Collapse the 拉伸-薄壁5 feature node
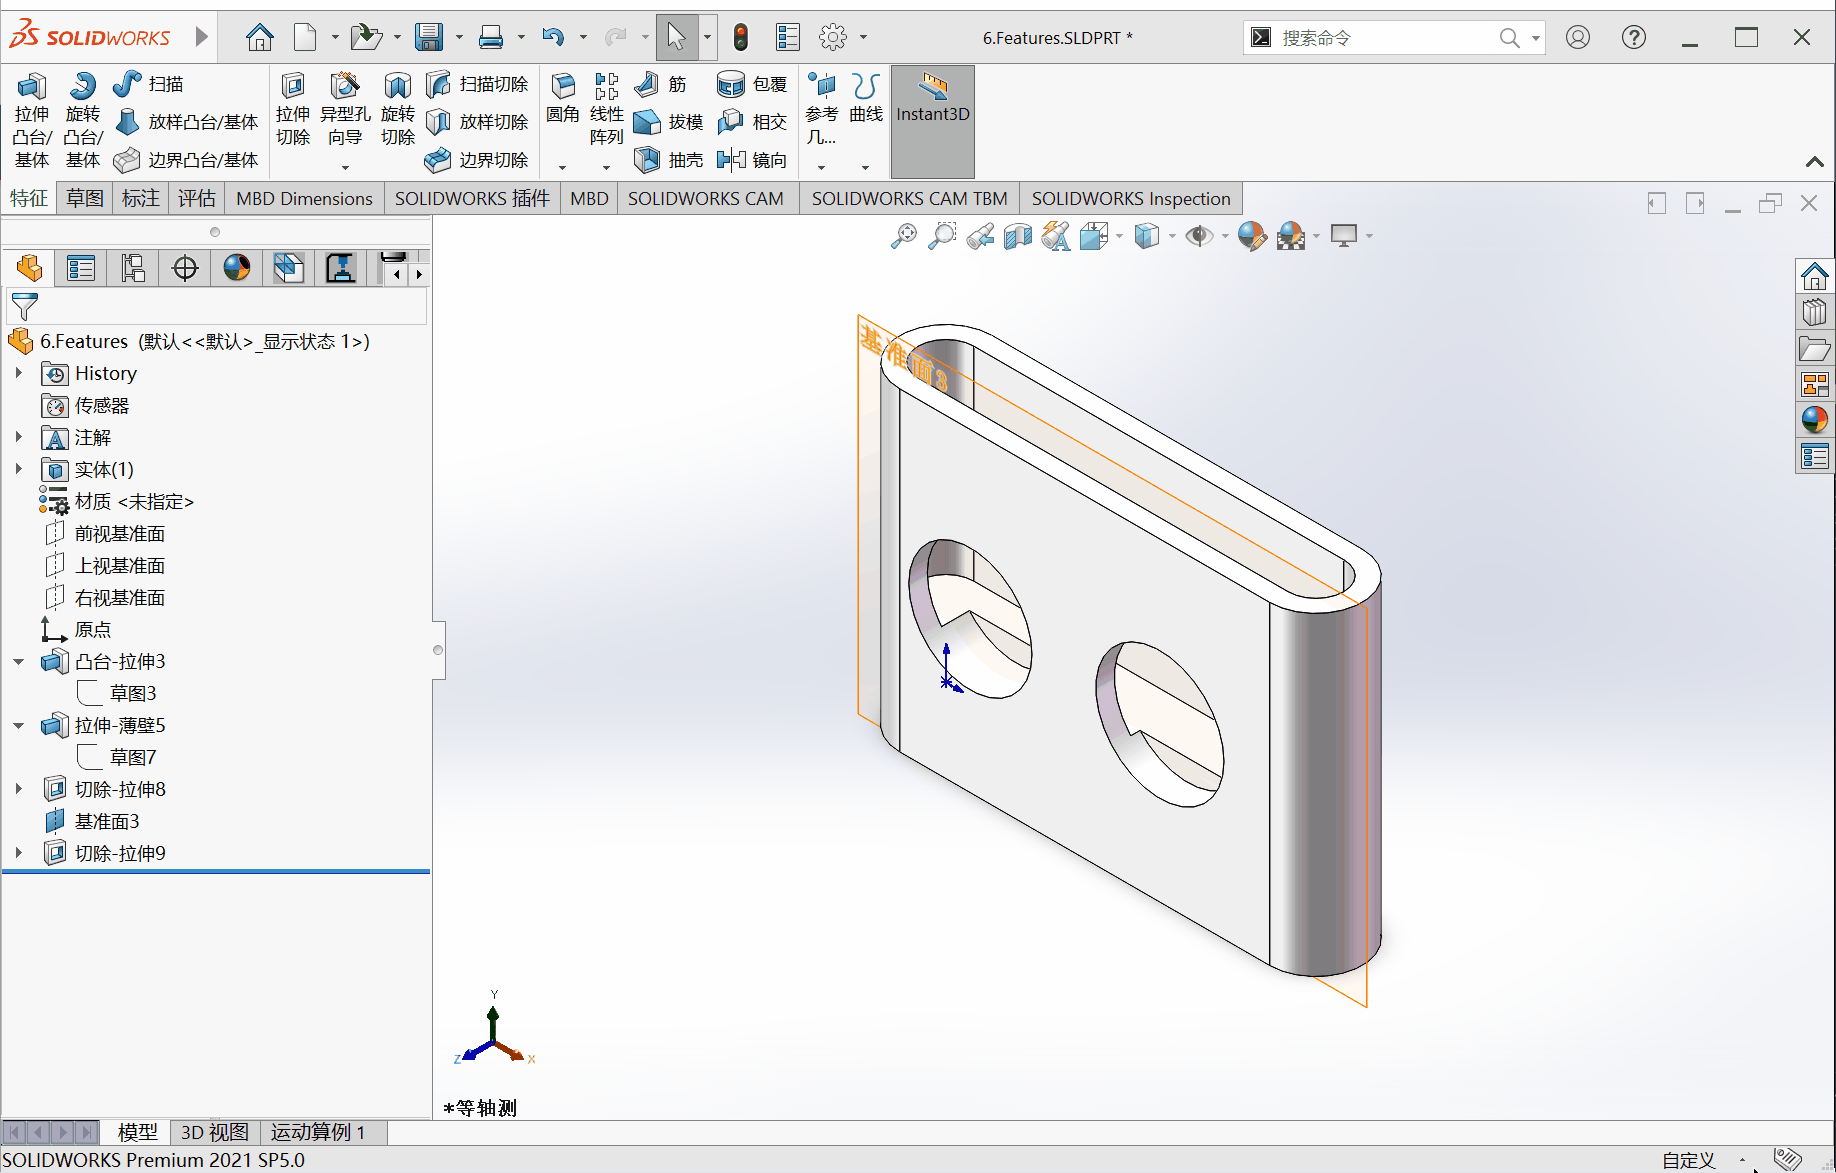Screen dimensions: 1836x1173 (19, 725)
